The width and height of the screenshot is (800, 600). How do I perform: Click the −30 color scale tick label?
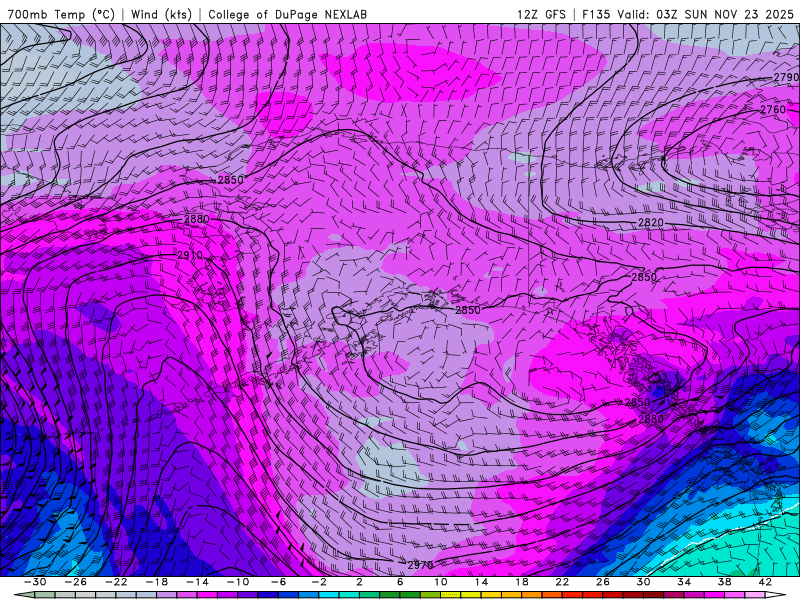coord(35,582)
